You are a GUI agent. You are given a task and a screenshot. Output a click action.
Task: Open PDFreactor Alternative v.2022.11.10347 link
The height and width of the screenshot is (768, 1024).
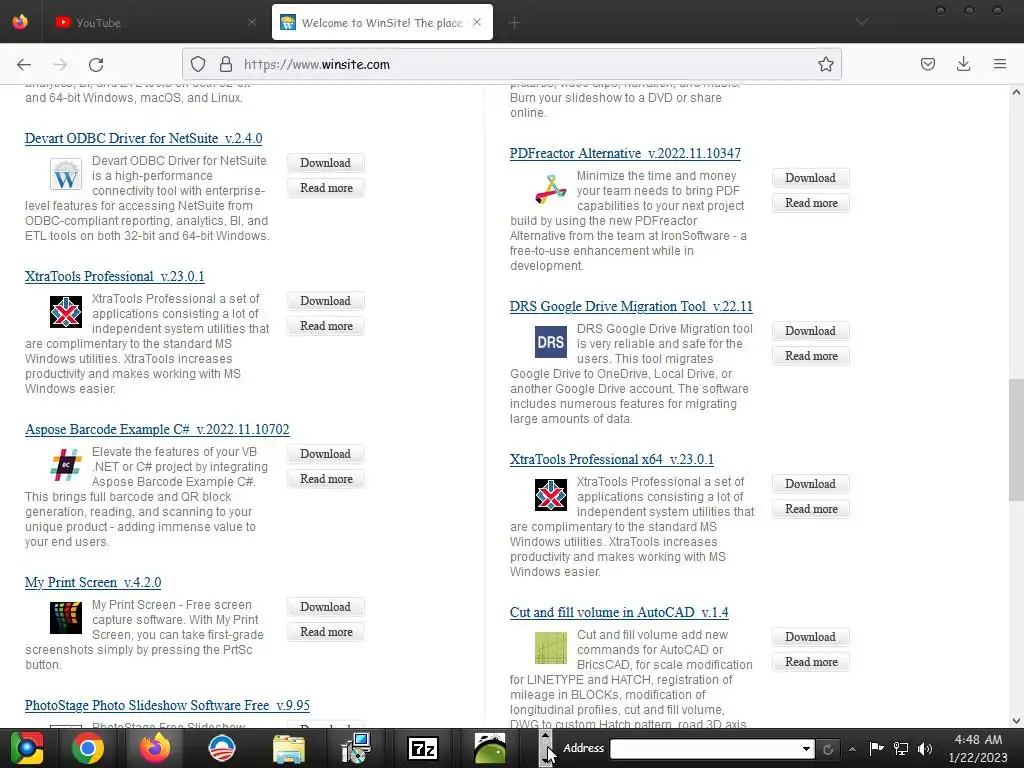(x=626, y=153)
